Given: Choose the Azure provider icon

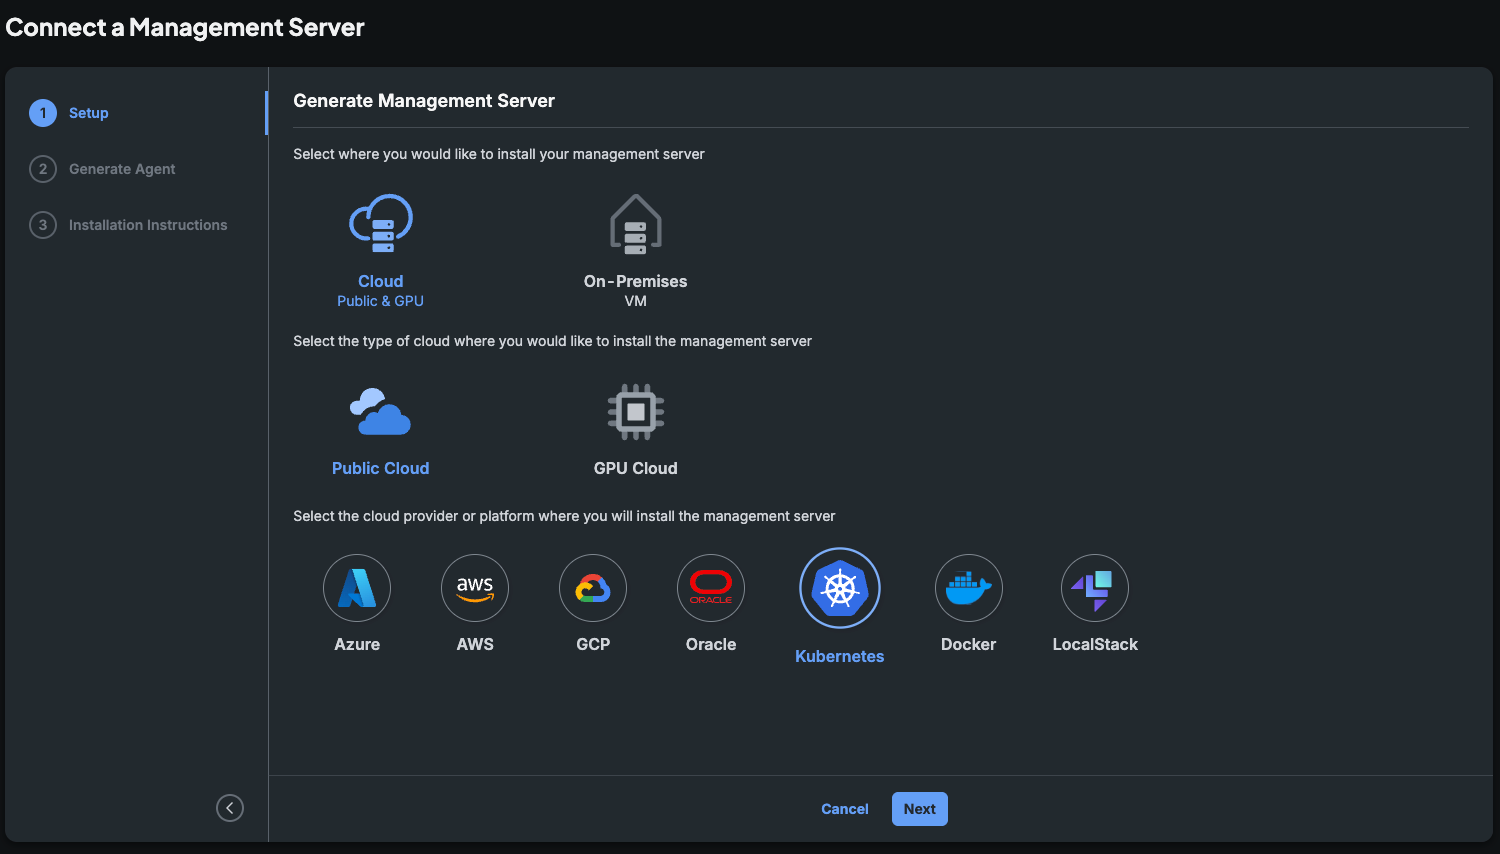Looking at the screenshot, I should [x=357, y=588].
